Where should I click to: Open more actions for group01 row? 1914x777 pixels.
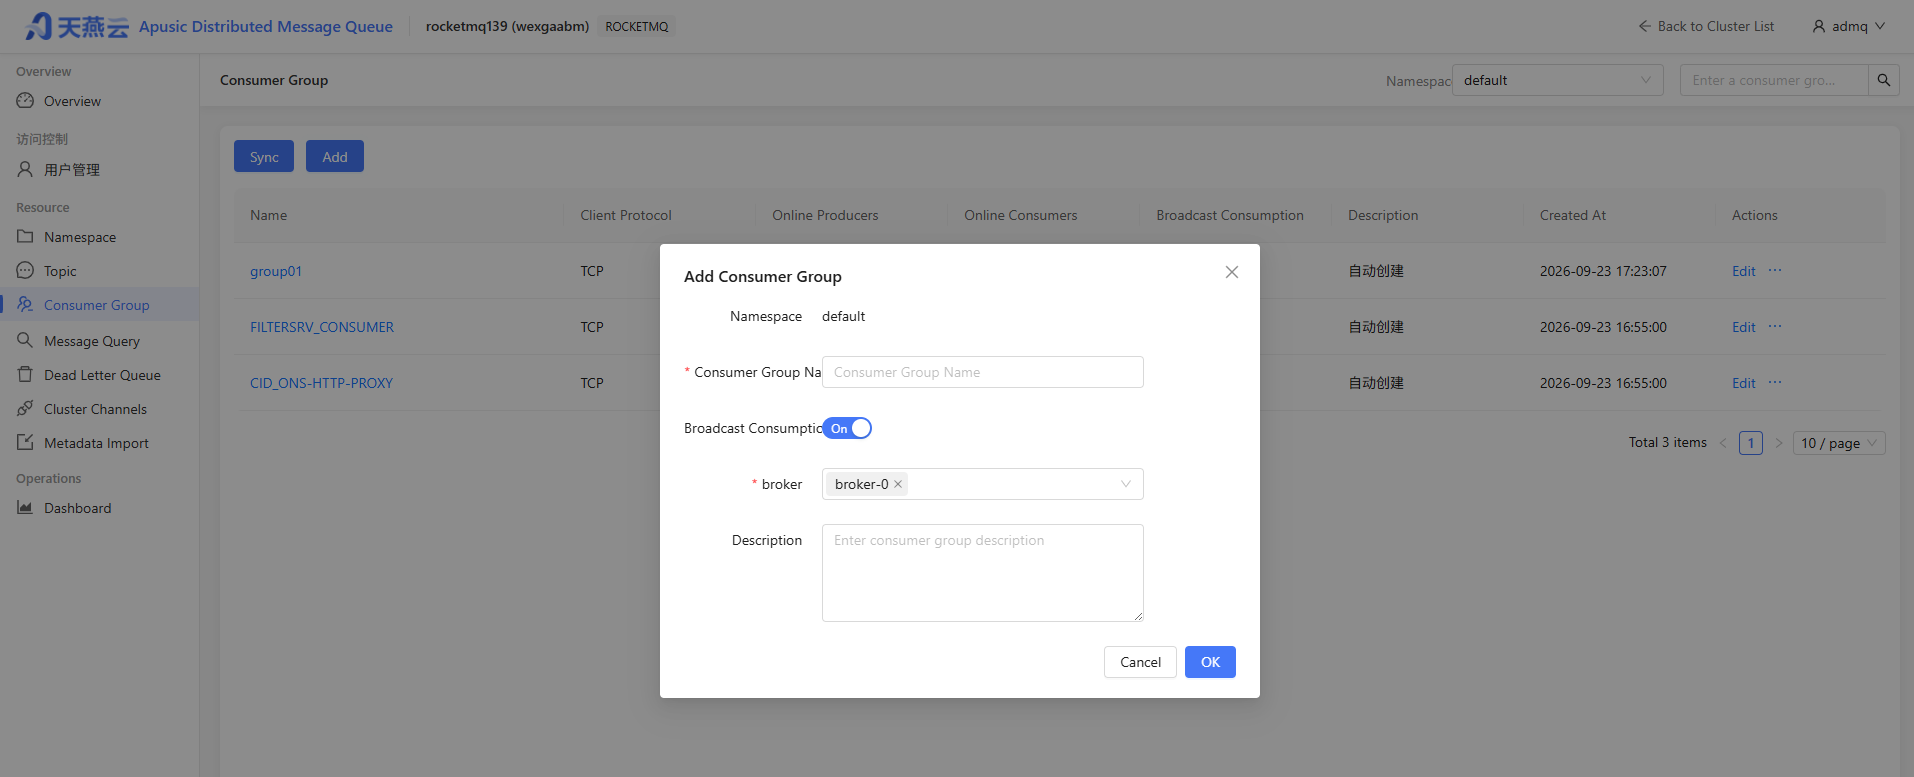click(x=1775, y=271)
